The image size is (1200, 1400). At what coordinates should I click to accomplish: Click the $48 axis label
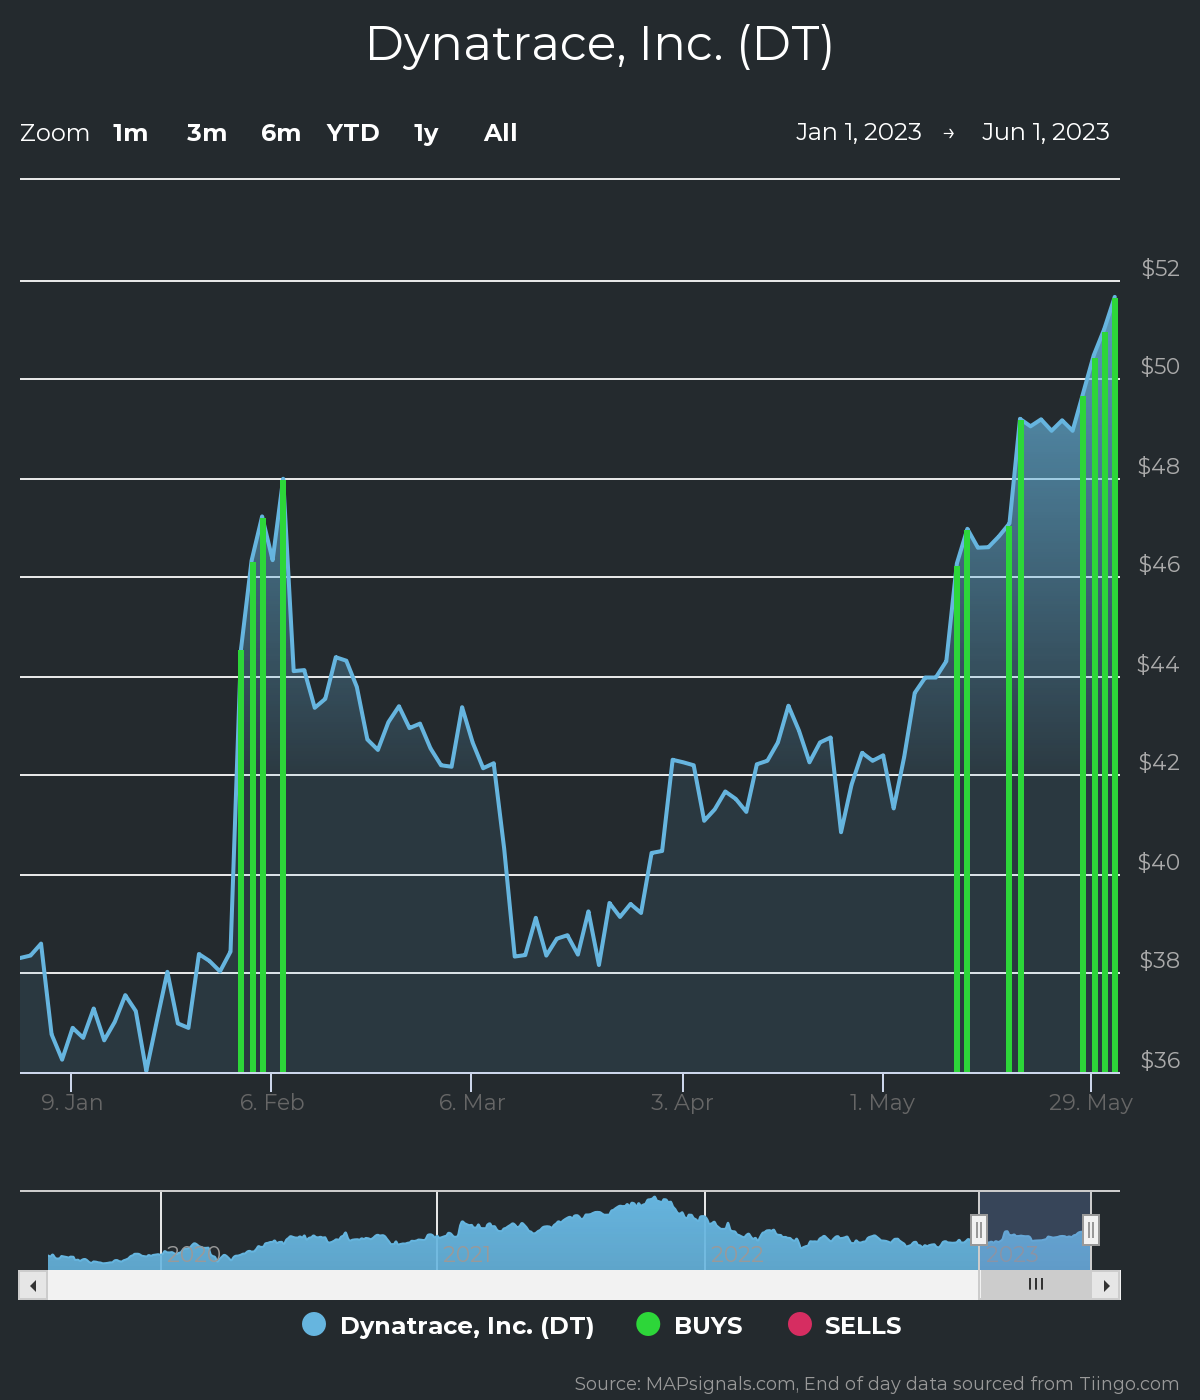(x=1159, y=466)
